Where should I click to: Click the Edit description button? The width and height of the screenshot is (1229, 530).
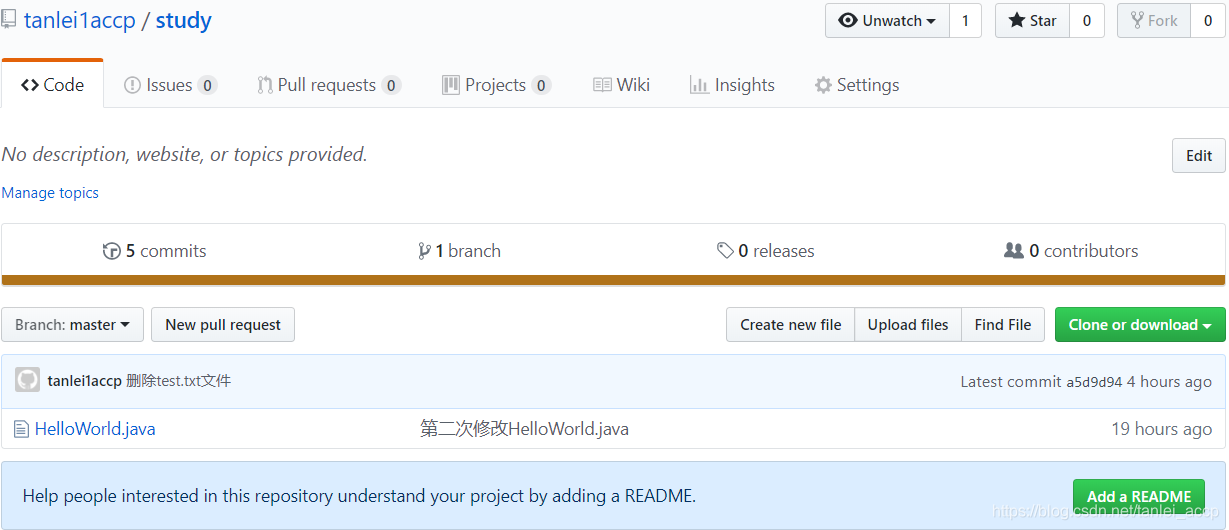pos(1199,156)
